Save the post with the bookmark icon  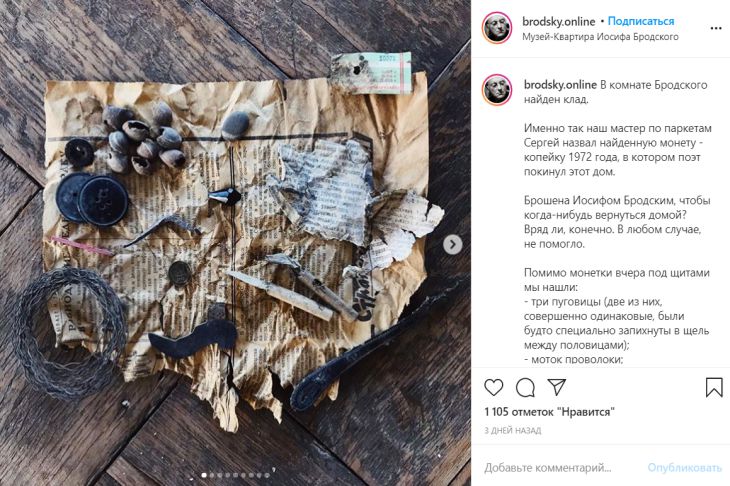coord(714,387)
